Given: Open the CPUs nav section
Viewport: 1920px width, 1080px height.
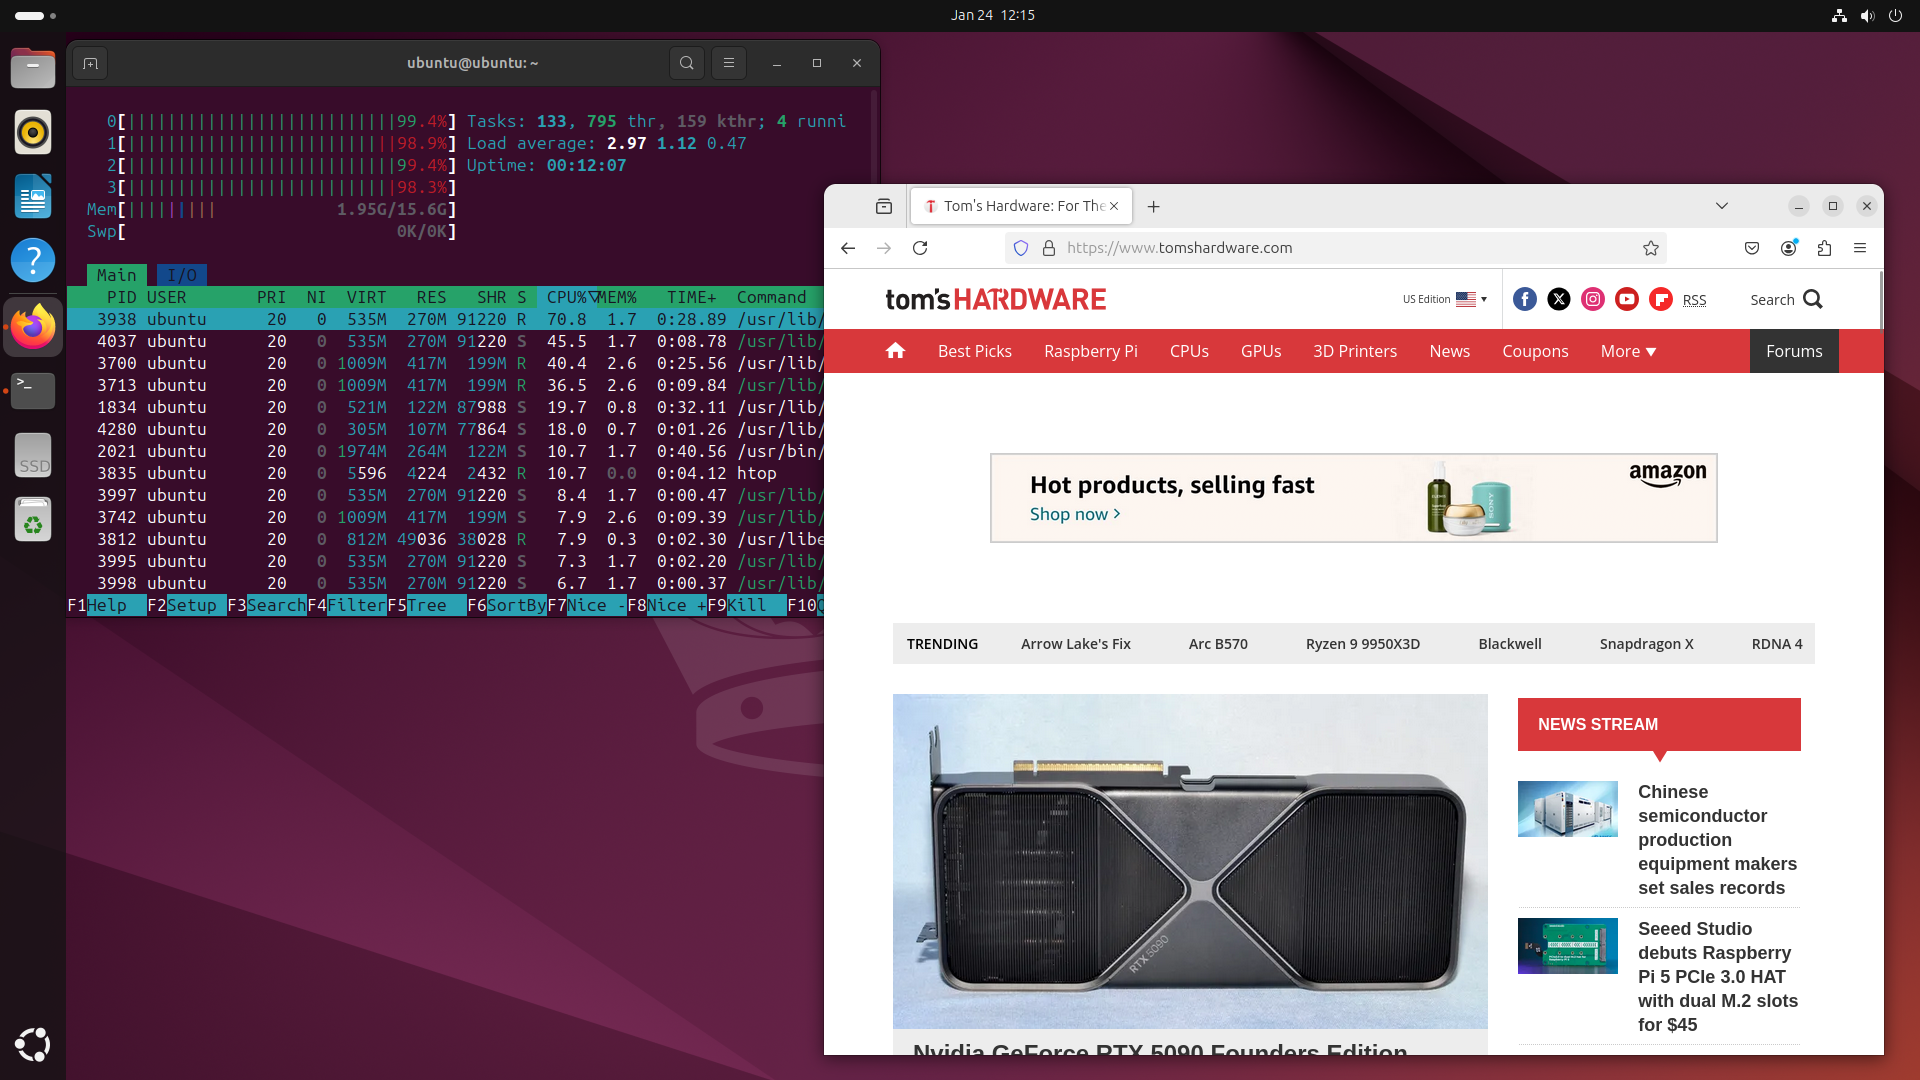Looking at the screenshot, I should click(1189, 351).
